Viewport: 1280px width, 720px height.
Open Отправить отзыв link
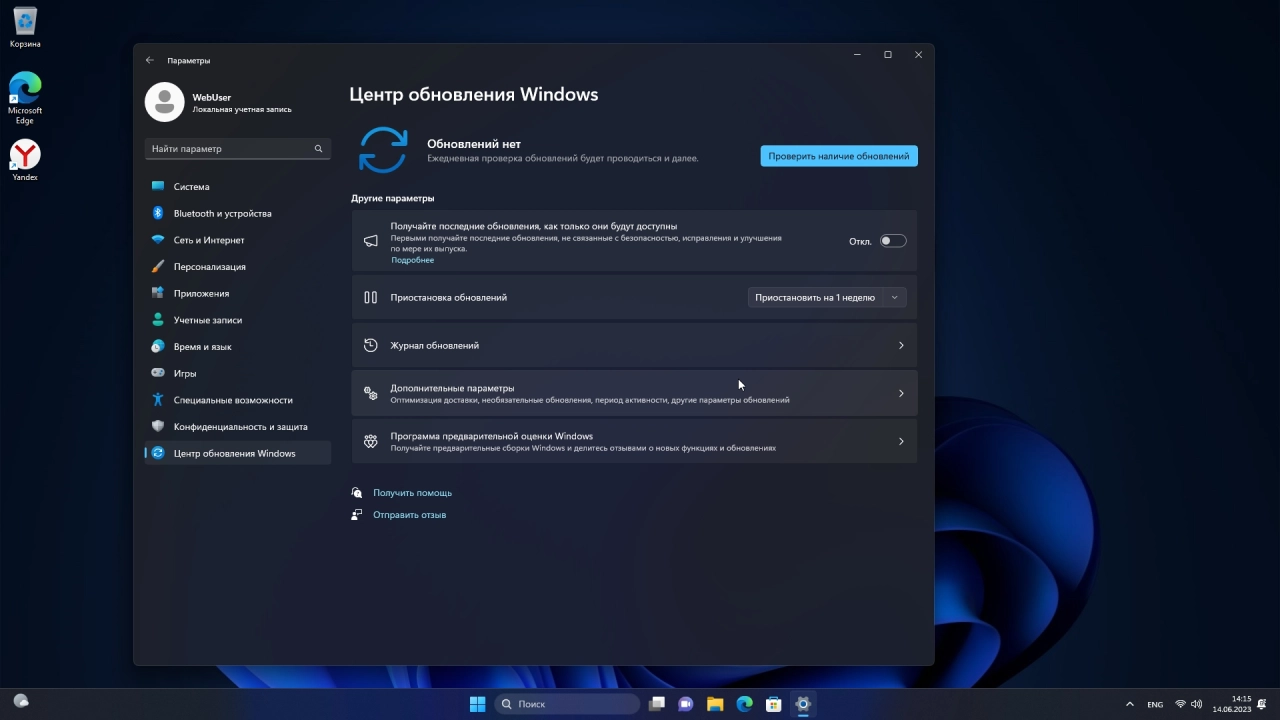[x=409, y=515]
